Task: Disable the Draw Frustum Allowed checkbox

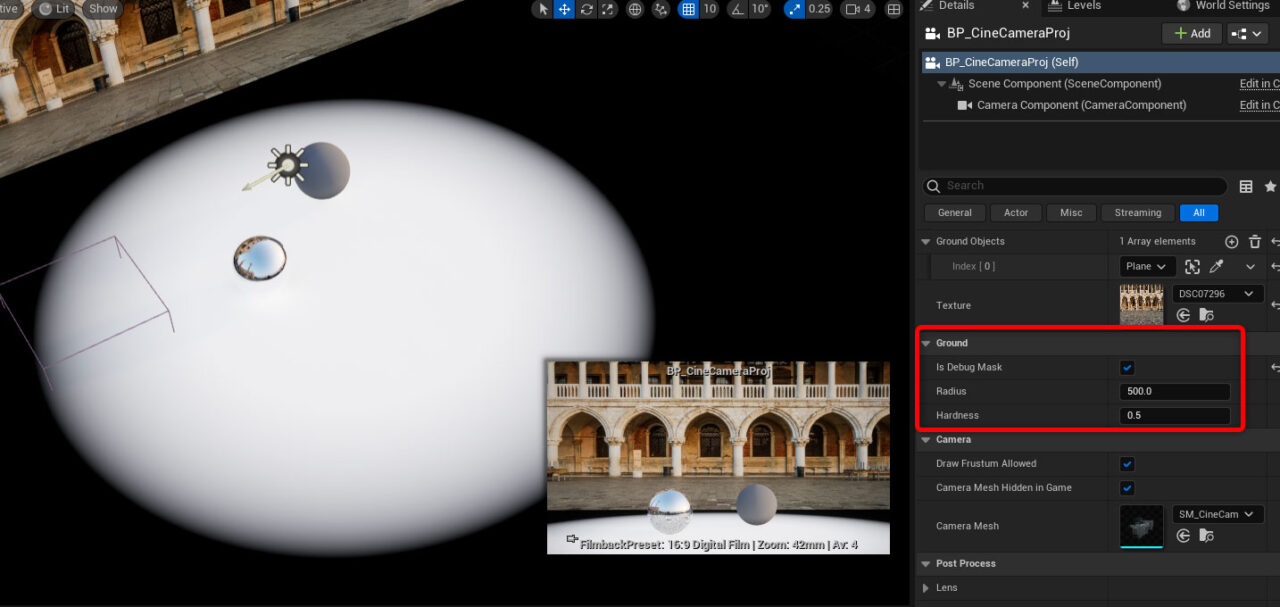Action: [1126, 463]
